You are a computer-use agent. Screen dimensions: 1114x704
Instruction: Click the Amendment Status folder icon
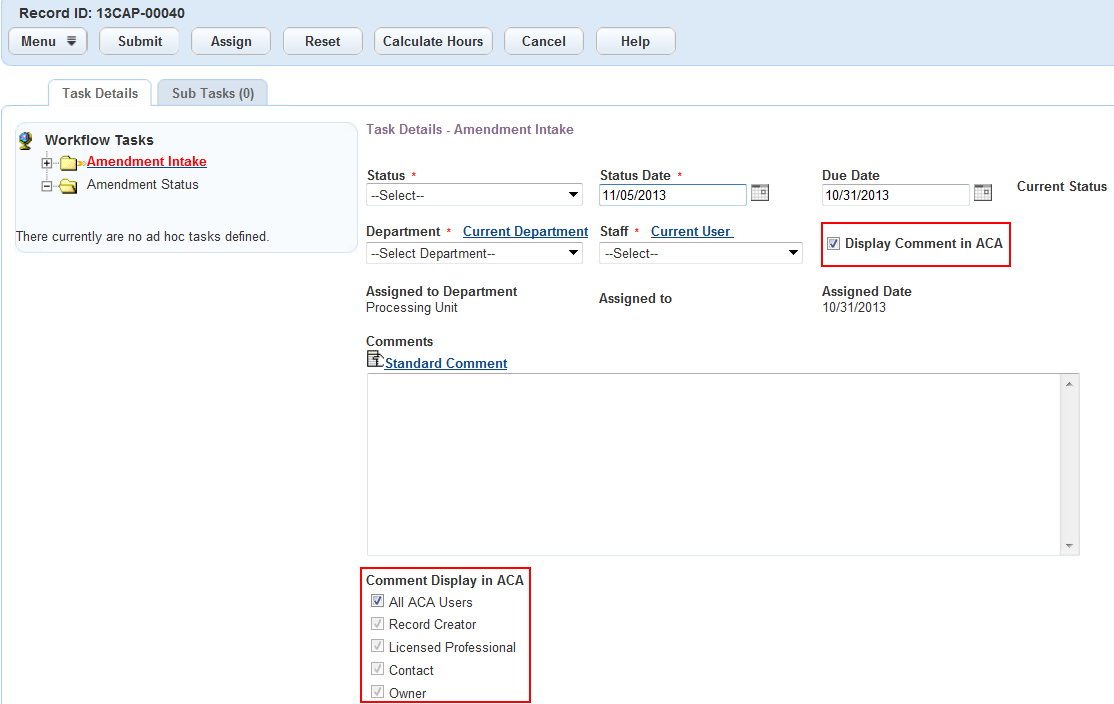tap(69, 186)
